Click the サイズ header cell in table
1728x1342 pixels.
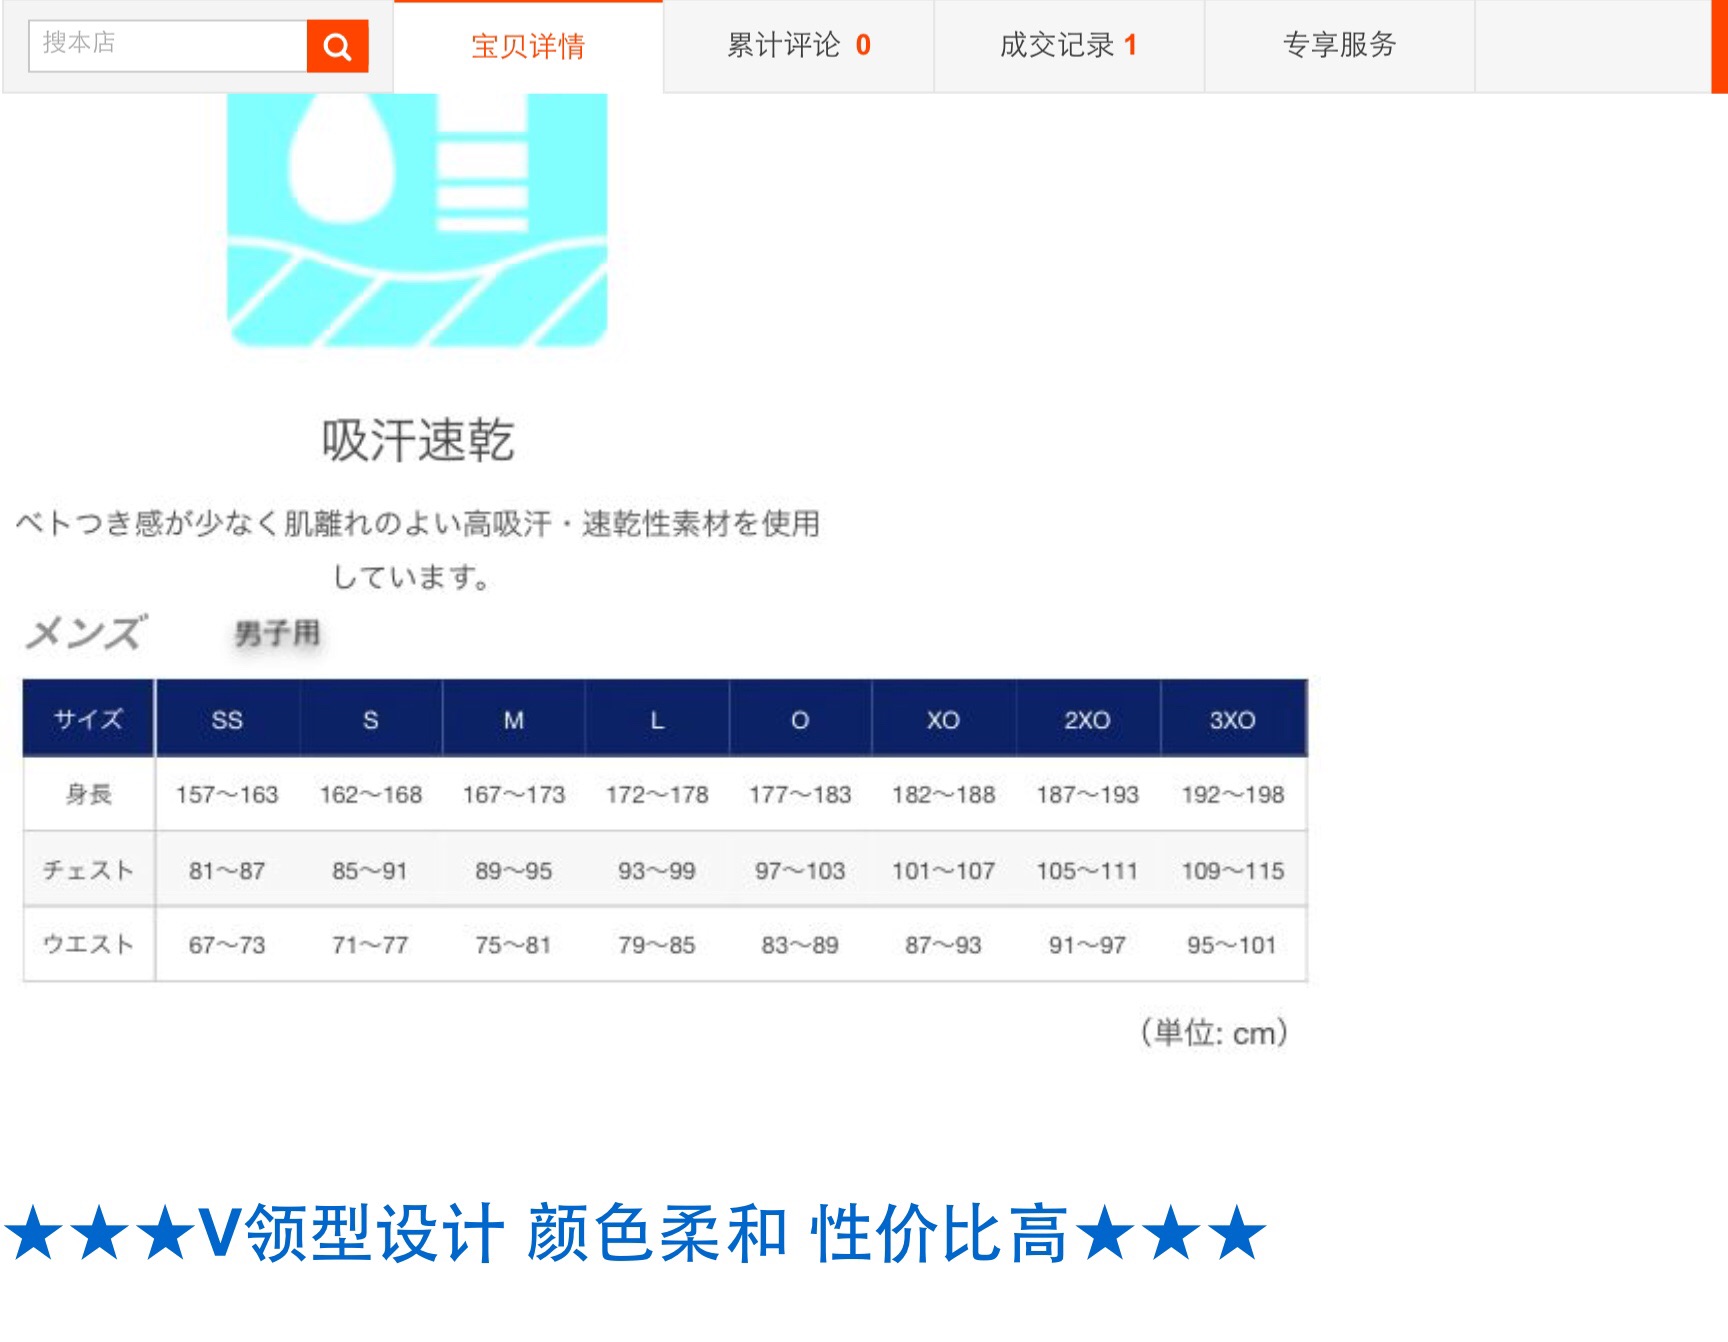click(88, 719)
